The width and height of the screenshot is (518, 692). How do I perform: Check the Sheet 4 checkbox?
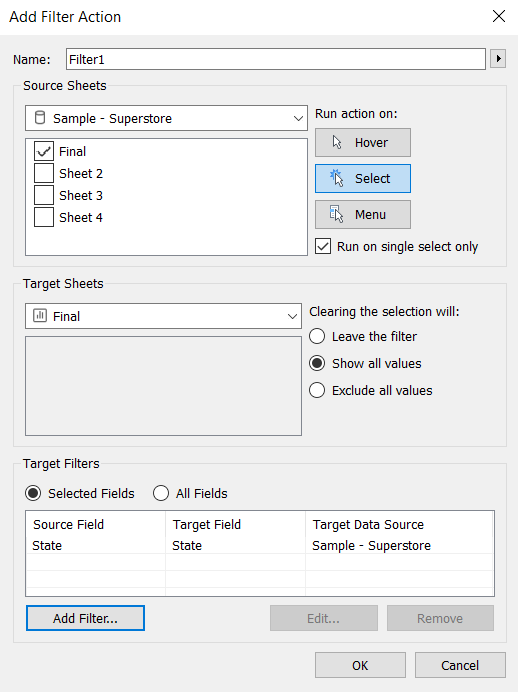[44, 217]
